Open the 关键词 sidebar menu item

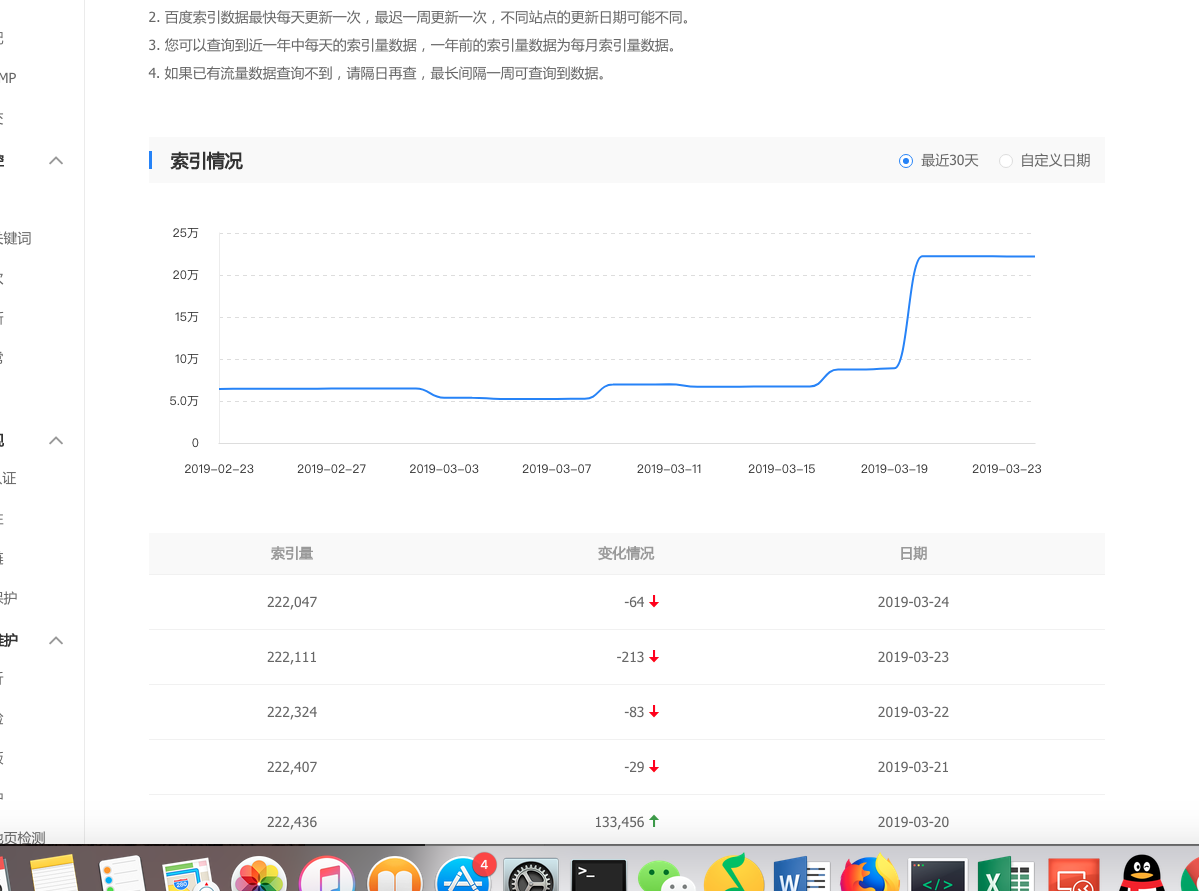point(16,238)
